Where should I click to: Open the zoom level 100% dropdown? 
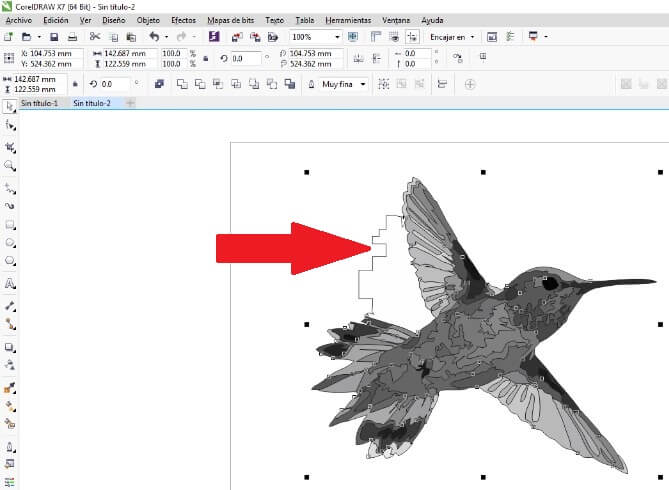click(337, 37)
